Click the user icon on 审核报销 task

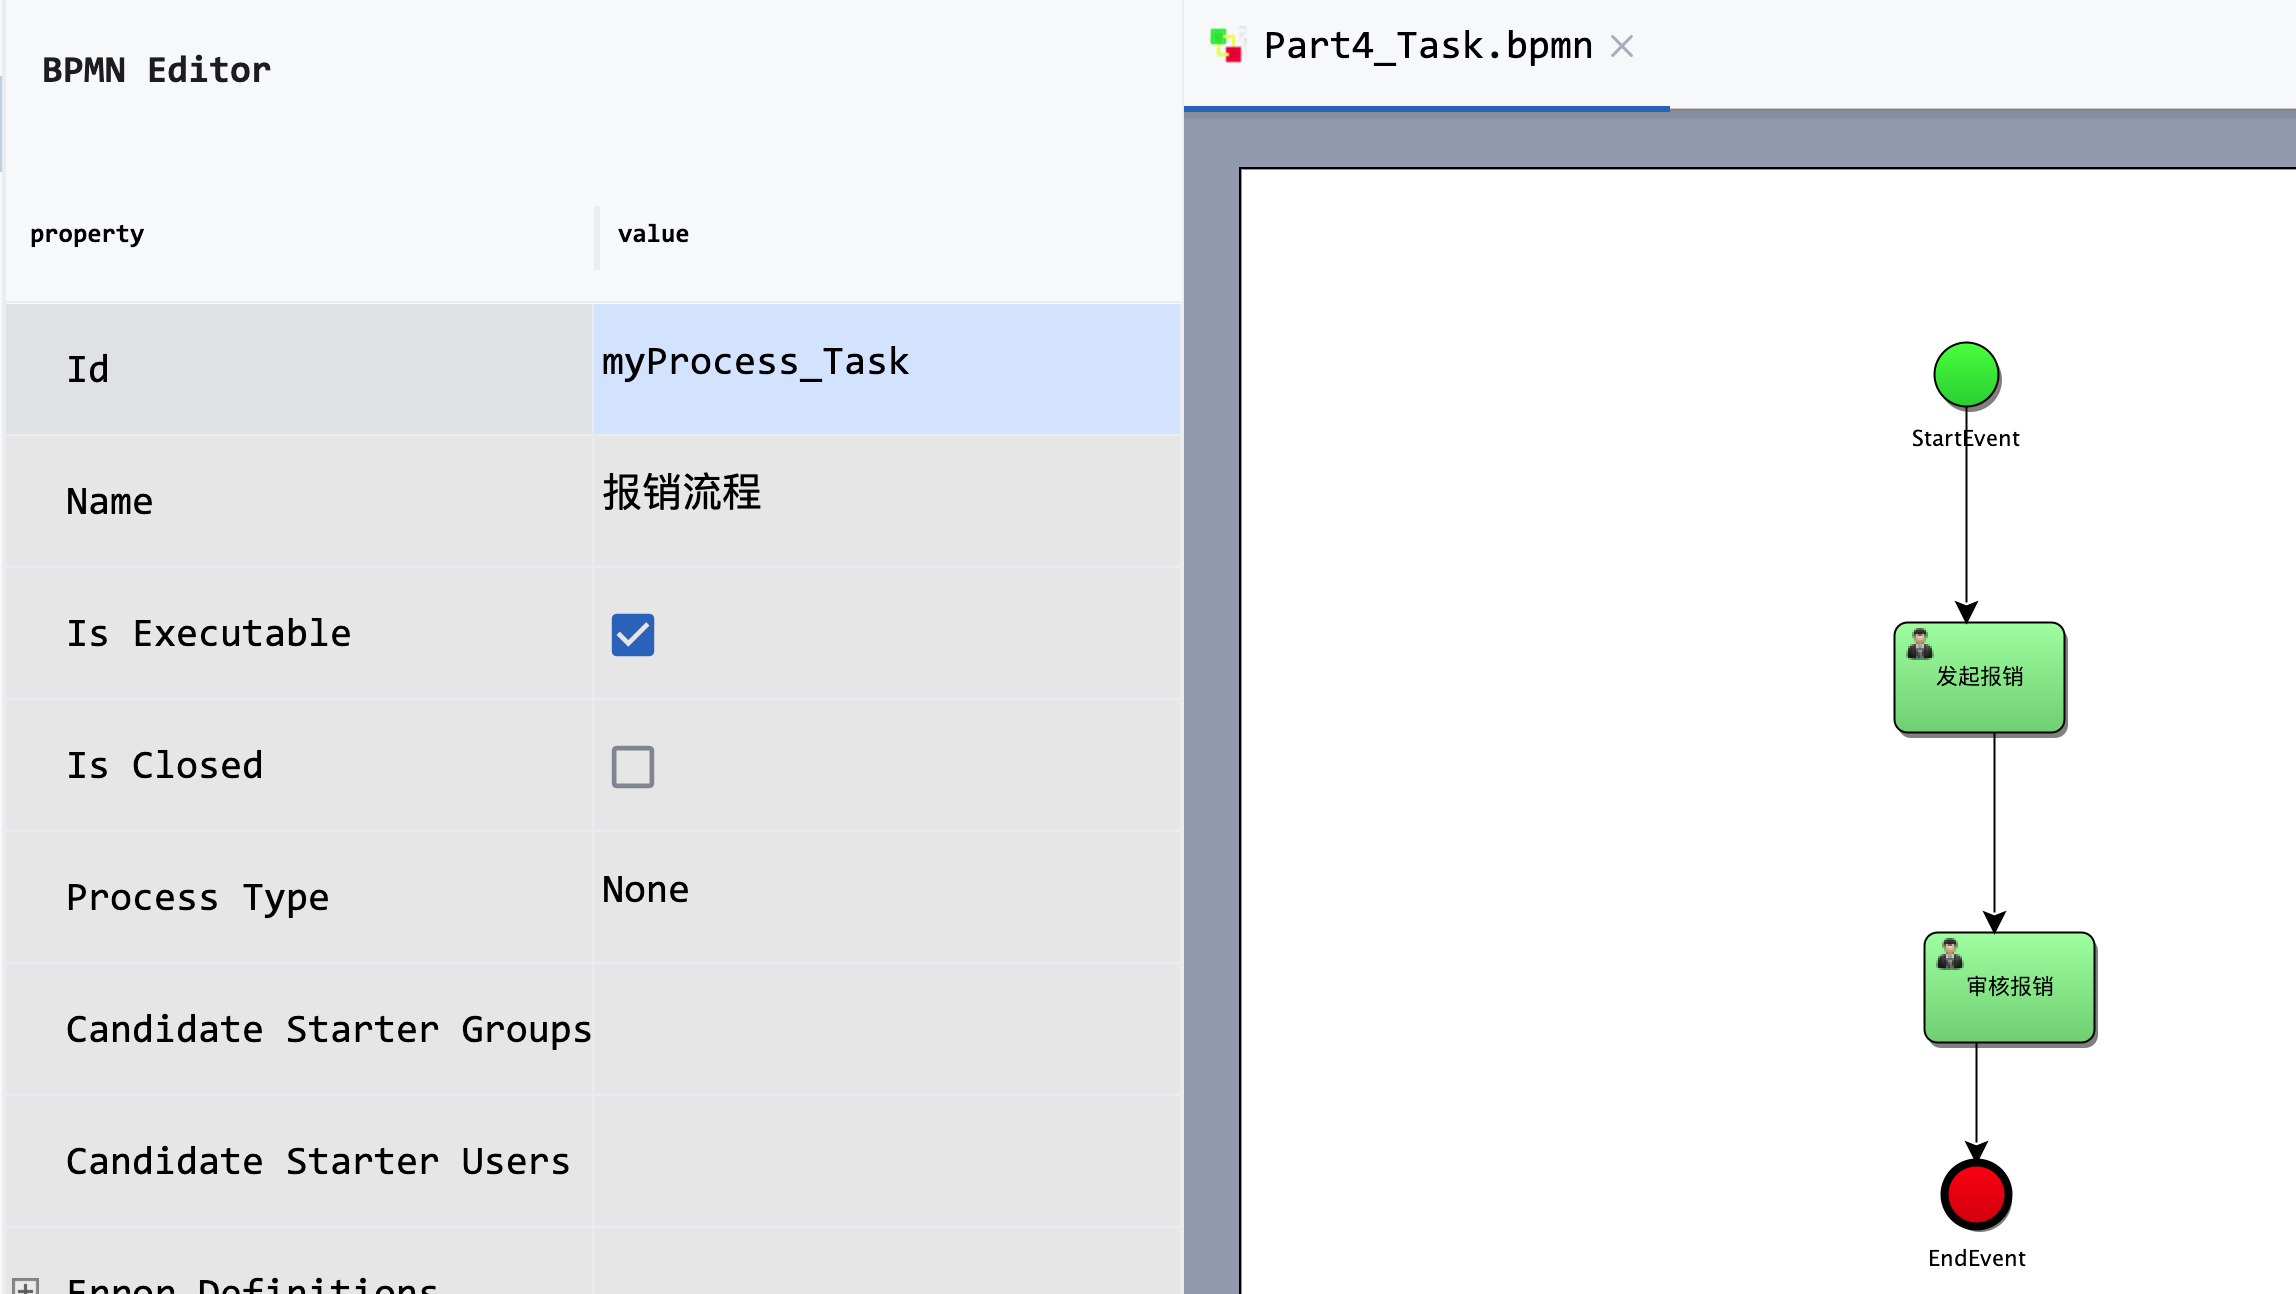tap(1948, 953)
